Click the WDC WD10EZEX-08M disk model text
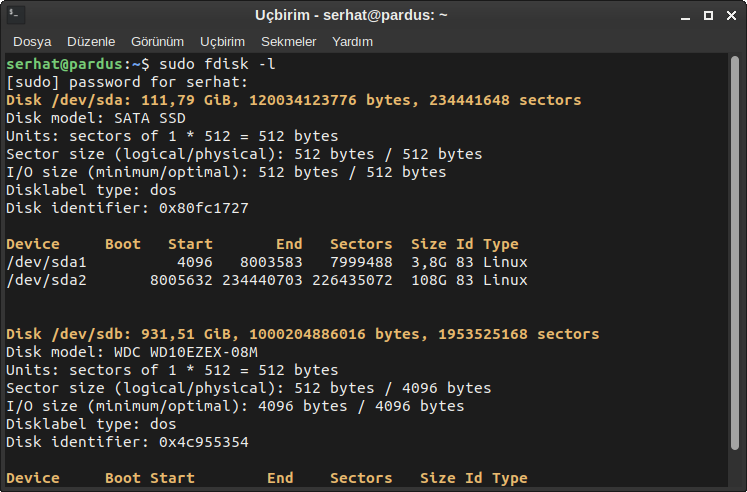This screenshot has height=492, width=747. pos(185,352)
